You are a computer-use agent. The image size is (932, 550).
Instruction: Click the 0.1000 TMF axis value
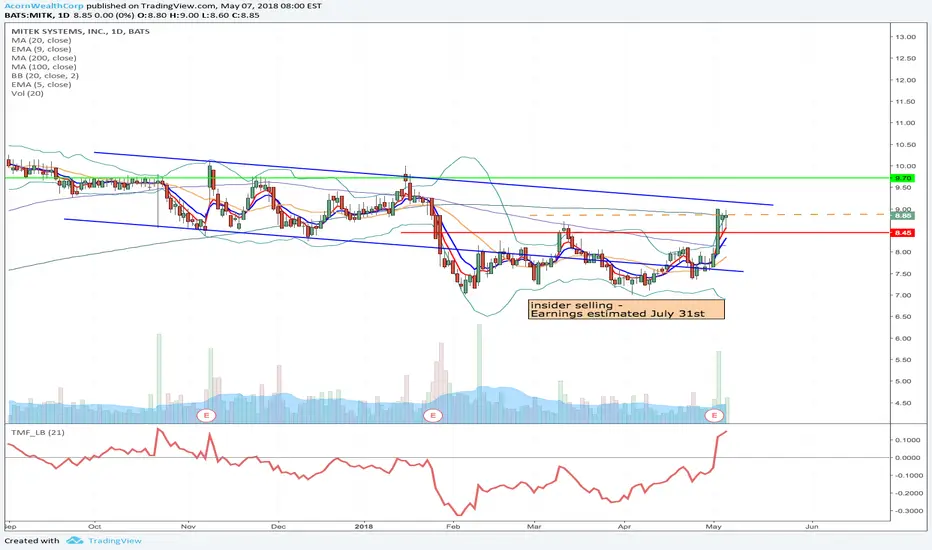click(909, 440)
